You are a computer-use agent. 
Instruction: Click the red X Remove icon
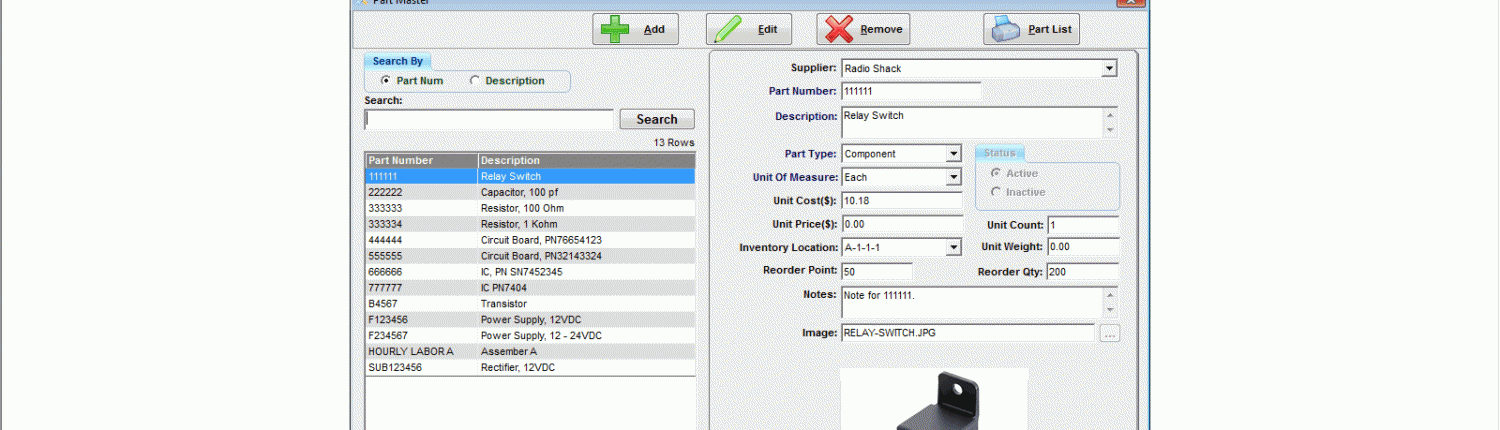click(840, 29)
